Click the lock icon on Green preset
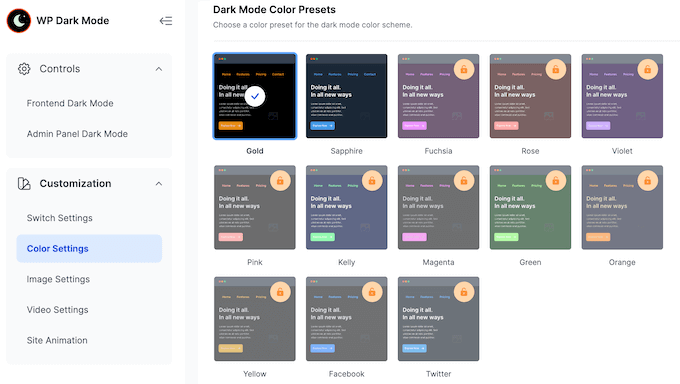The image size is (680, 384). click(x=556, y=181)
